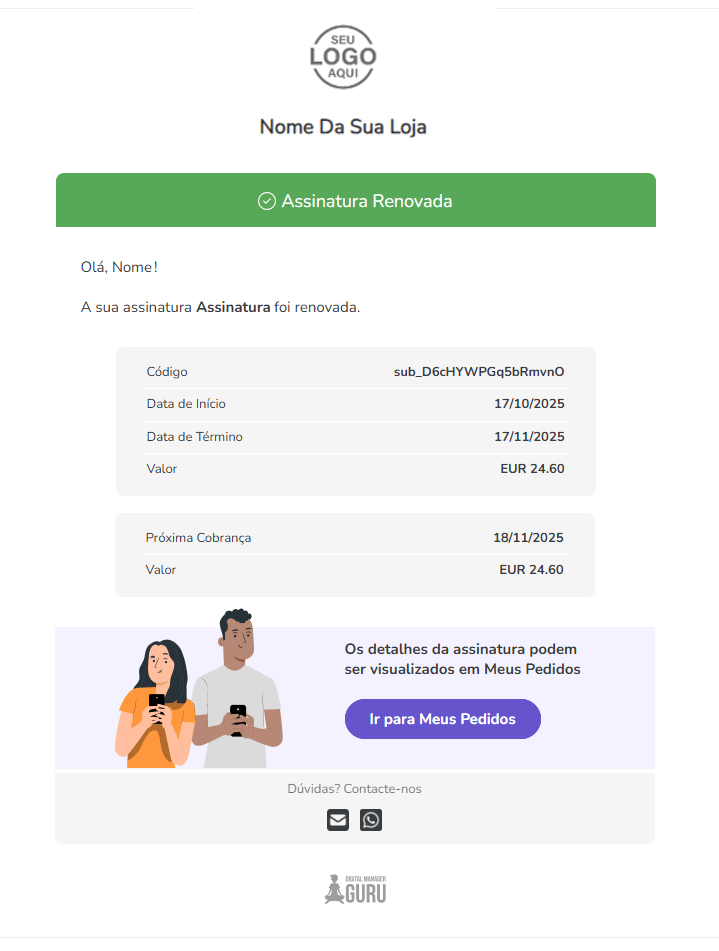The height and width of the screenshot is (951, 719).
Task: Click the SEU LOGO AQUI store logo
Action: pyautogui.click(x=342, y=58)
